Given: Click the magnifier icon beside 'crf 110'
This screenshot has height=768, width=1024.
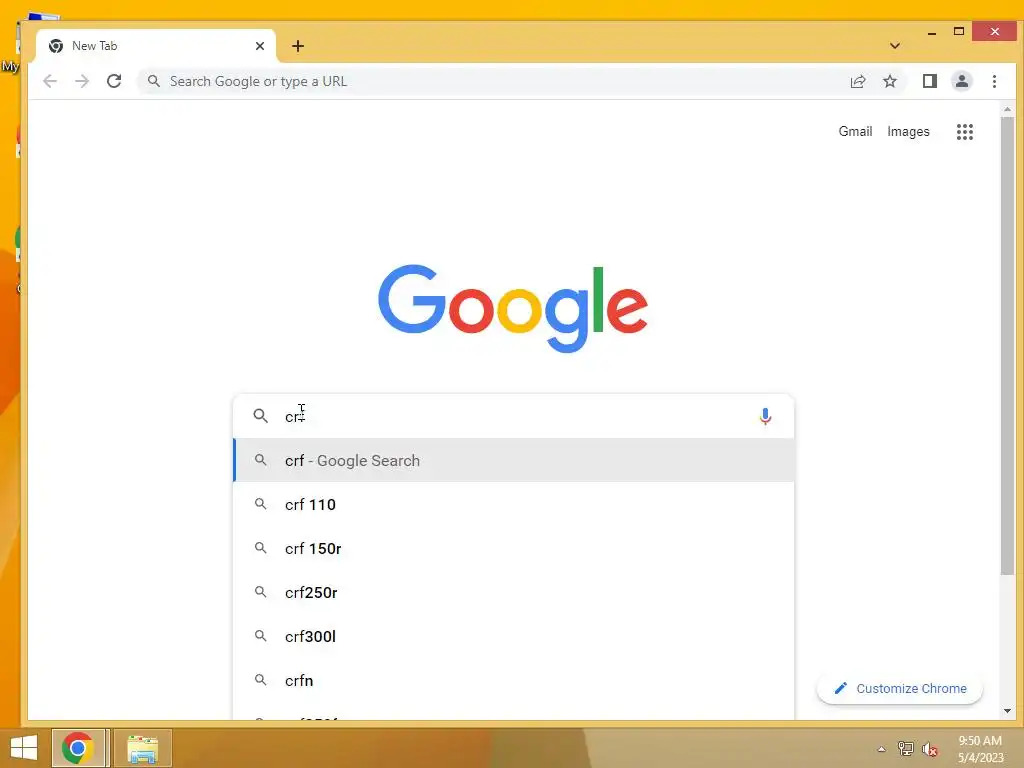Looking at the screenshot, I should pos(261,504).
